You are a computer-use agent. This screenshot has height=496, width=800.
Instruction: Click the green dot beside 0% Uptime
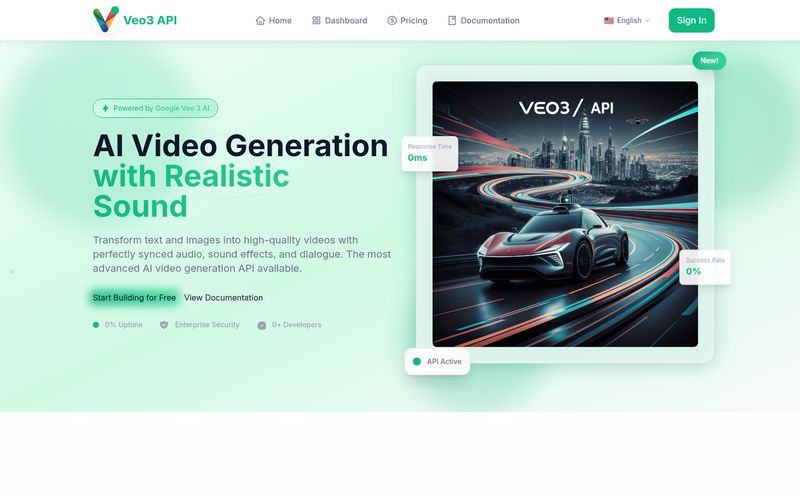(96, 325)
